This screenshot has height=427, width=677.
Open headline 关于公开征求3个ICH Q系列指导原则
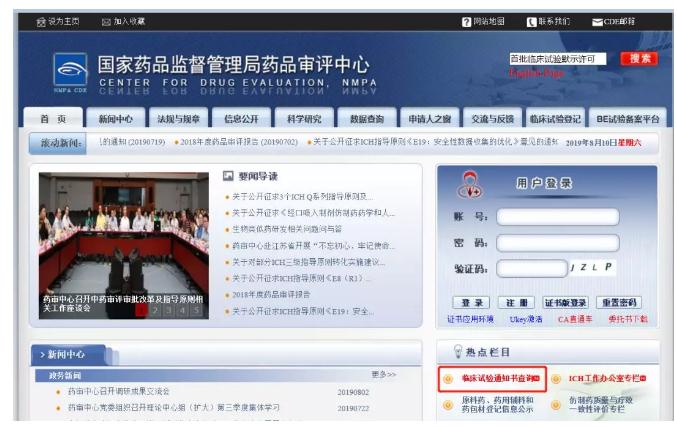[303, 196]
